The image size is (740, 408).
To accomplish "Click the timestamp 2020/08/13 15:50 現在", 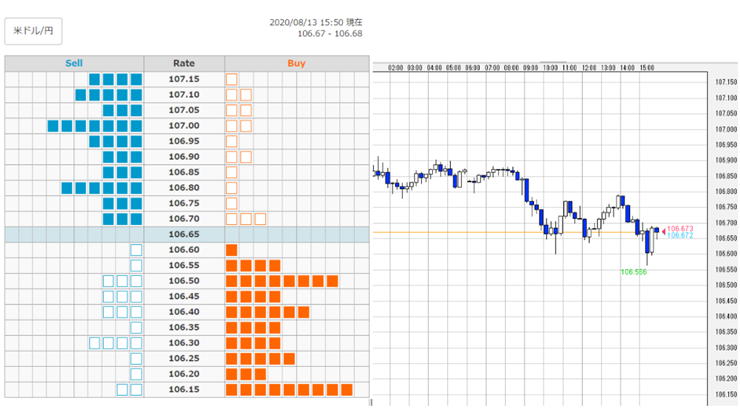I will pyautogui.click(x=316, y=22).
